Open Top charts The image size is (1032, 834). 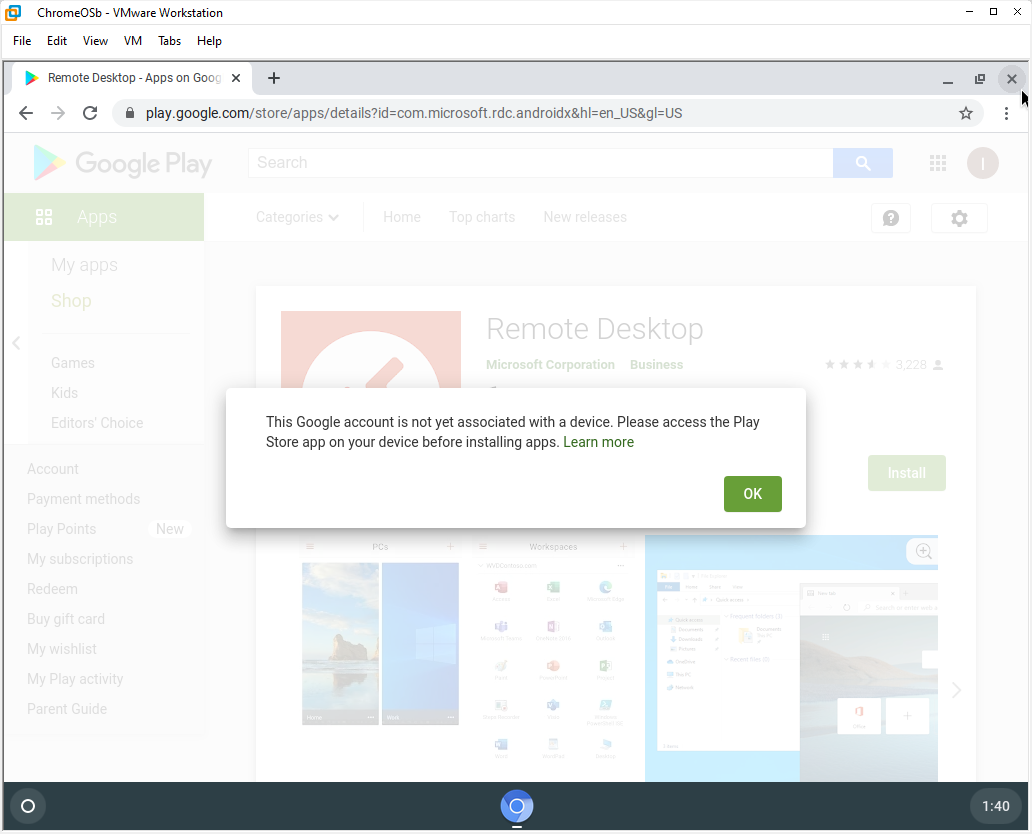(x=482, y=217)
